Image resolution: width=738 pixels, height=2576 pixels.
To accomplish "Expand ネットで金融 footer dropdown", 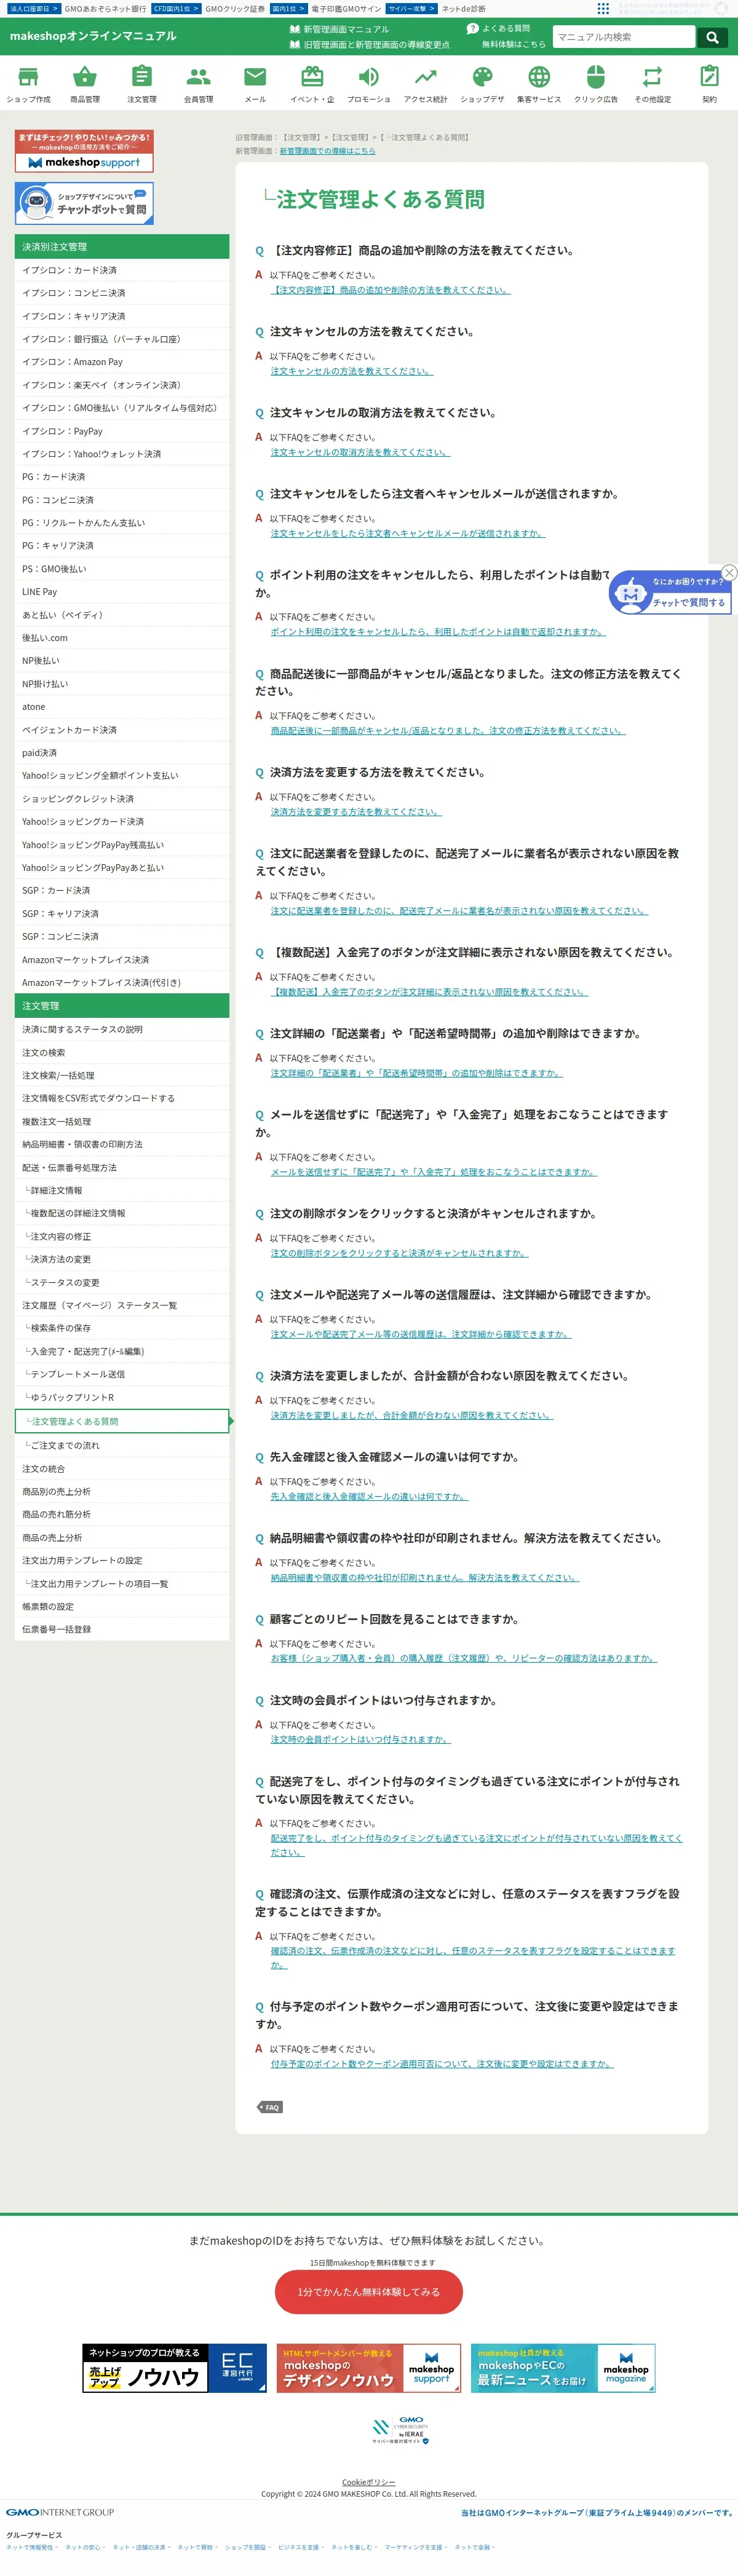I will [474, 2547].
